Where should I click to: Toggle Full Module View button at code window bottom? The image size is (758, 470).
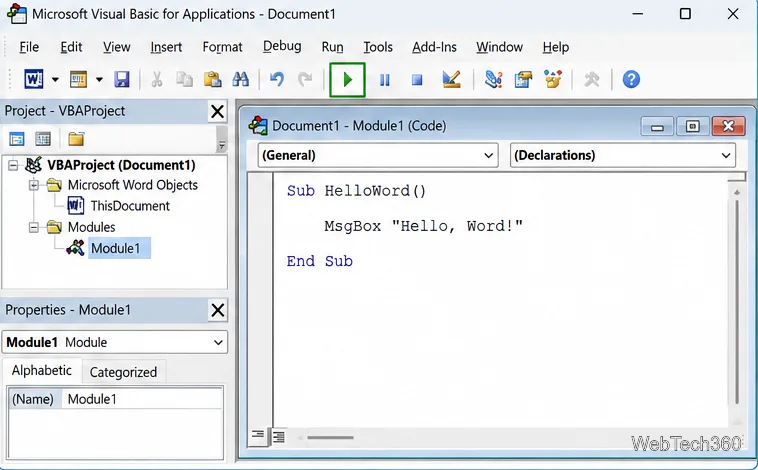click(x=279, y=437)
